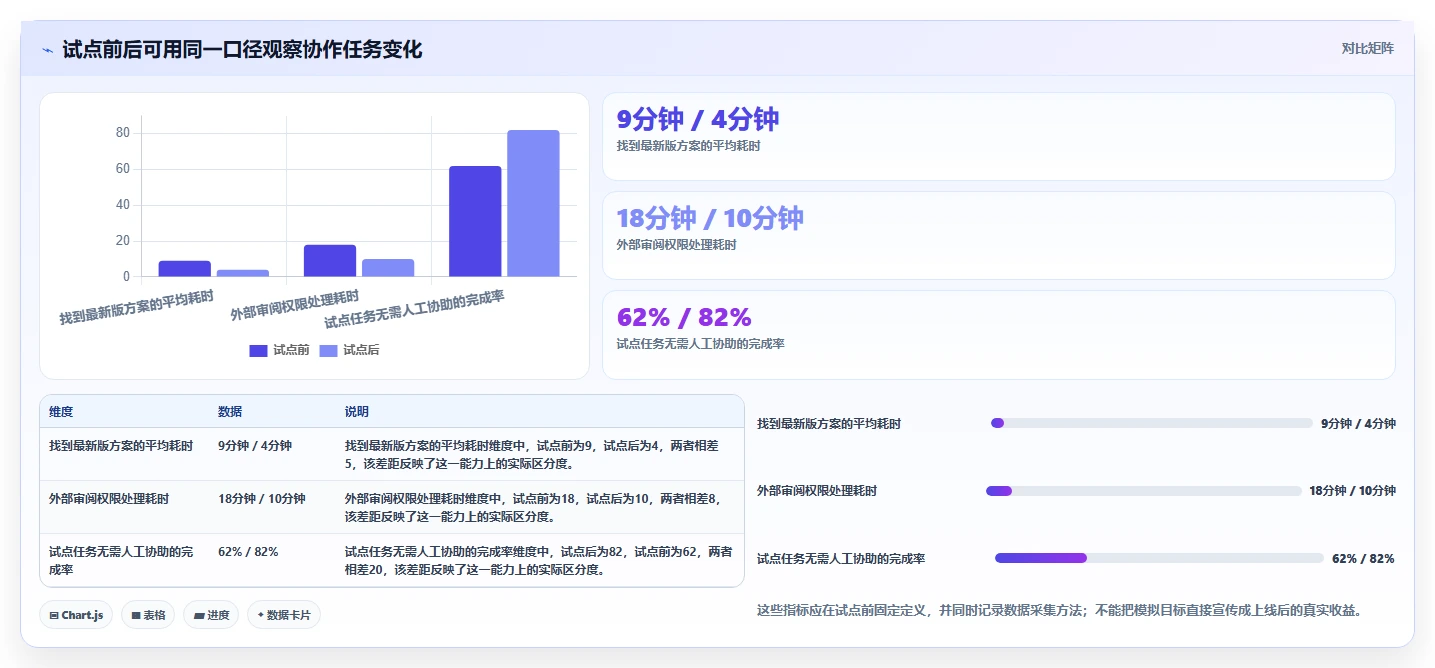Click the 试点后 bar for 找到最新版方案的平均耗时
This screenshot has height=668, width=1435.
pyautogui.click(x=243, y=273)
